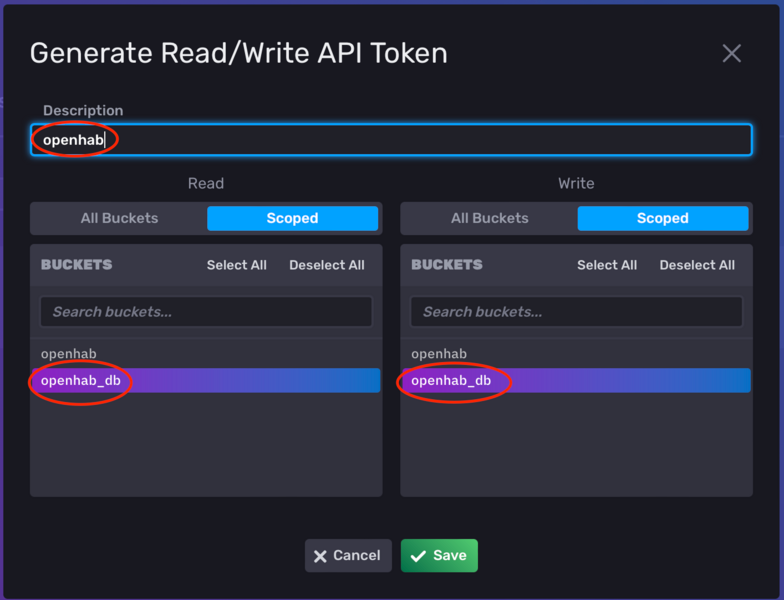Viewport: 784px width, 600px height.
Task: Click the Description text field
Action: tap(390, 140)
